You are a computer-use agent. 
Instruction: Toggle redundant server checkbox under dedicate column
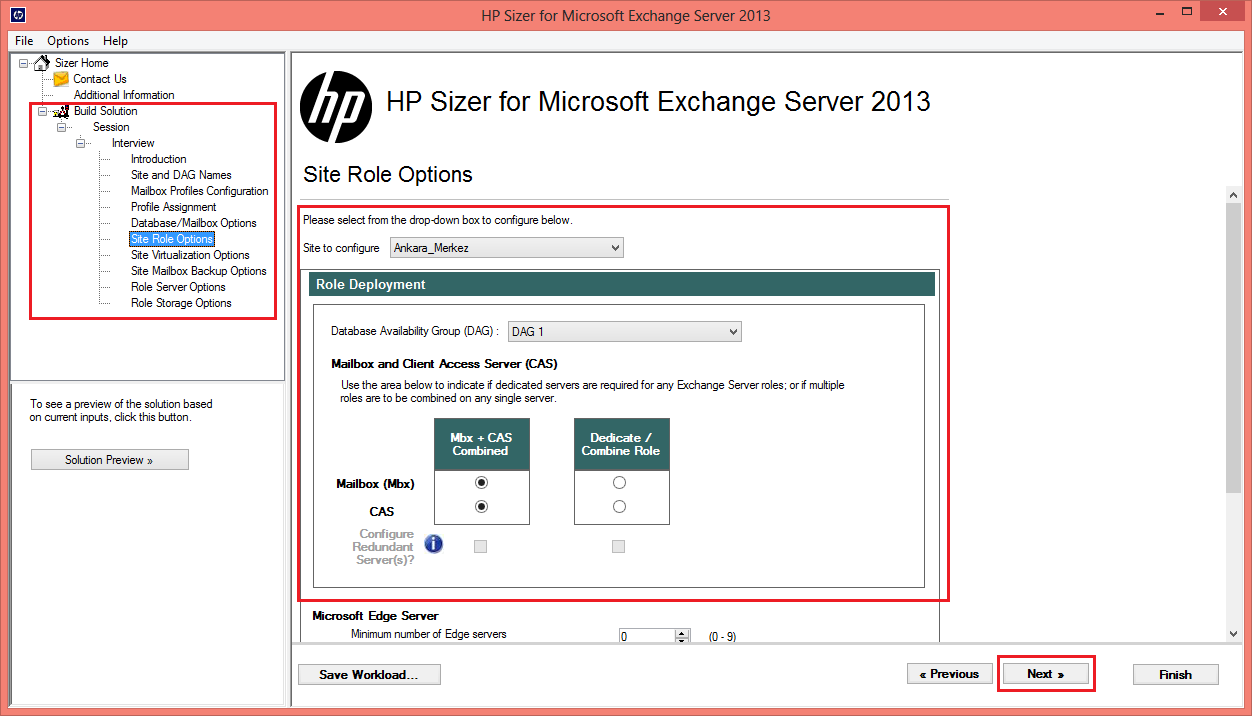click(x=618, y=547)
